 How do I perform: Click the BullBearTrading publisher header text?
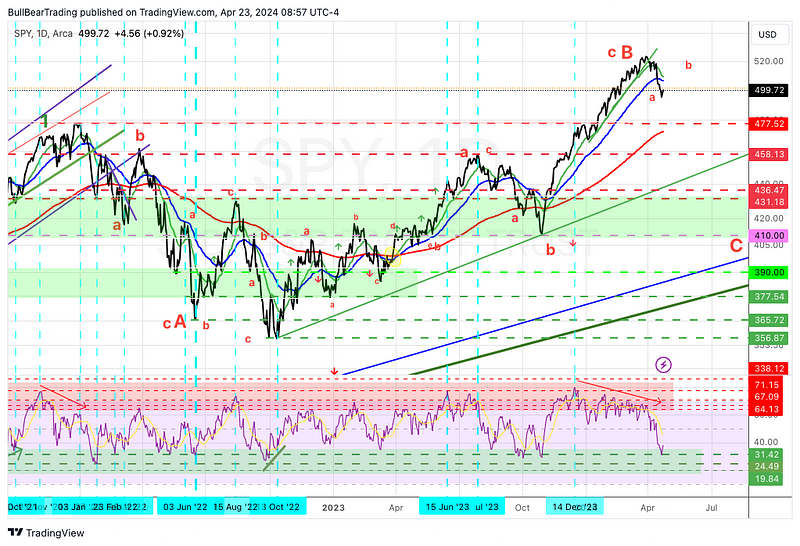(173, 12)
